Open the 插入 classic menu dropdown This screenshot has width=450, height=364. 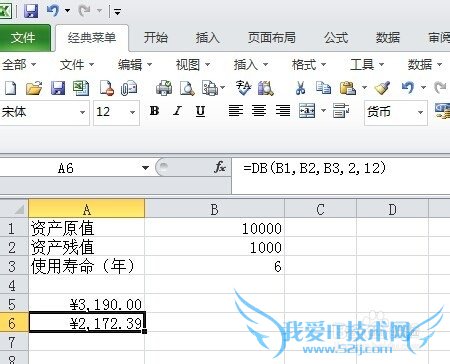click(x=251, y=64)
